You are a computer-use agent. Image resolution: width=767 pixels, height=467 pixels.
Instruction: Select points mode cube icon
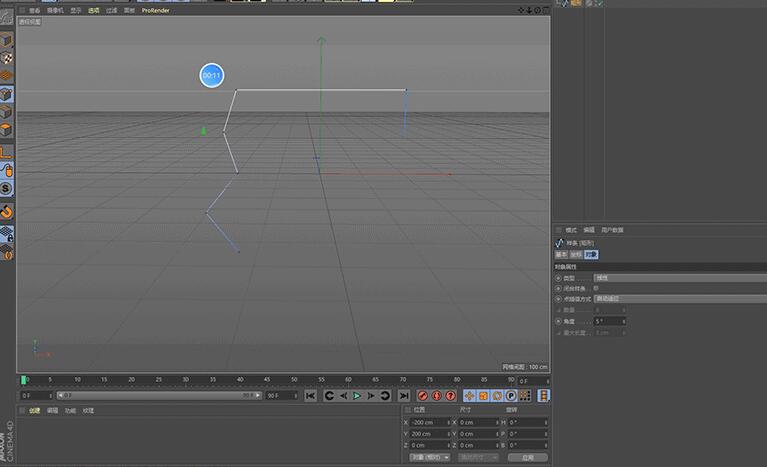pos(6,94)
